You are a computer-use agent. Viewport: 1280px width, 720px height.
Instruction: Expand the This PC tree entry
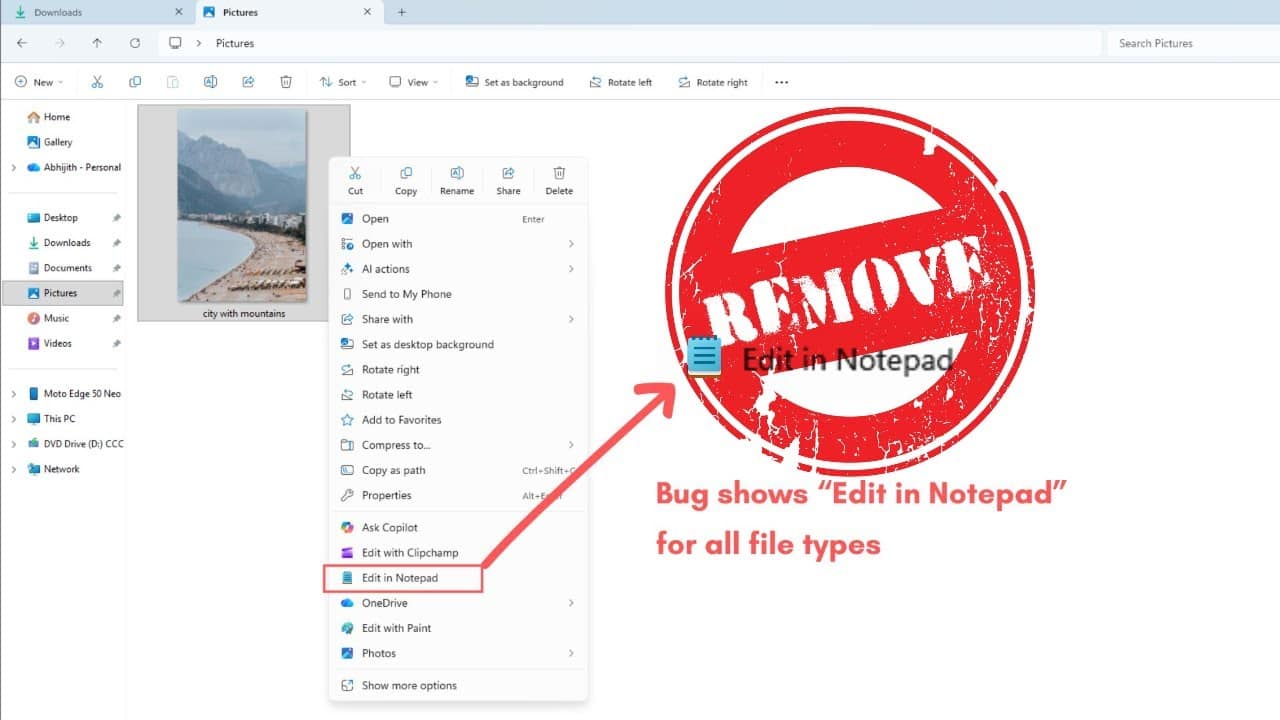[x=12, y=418]
